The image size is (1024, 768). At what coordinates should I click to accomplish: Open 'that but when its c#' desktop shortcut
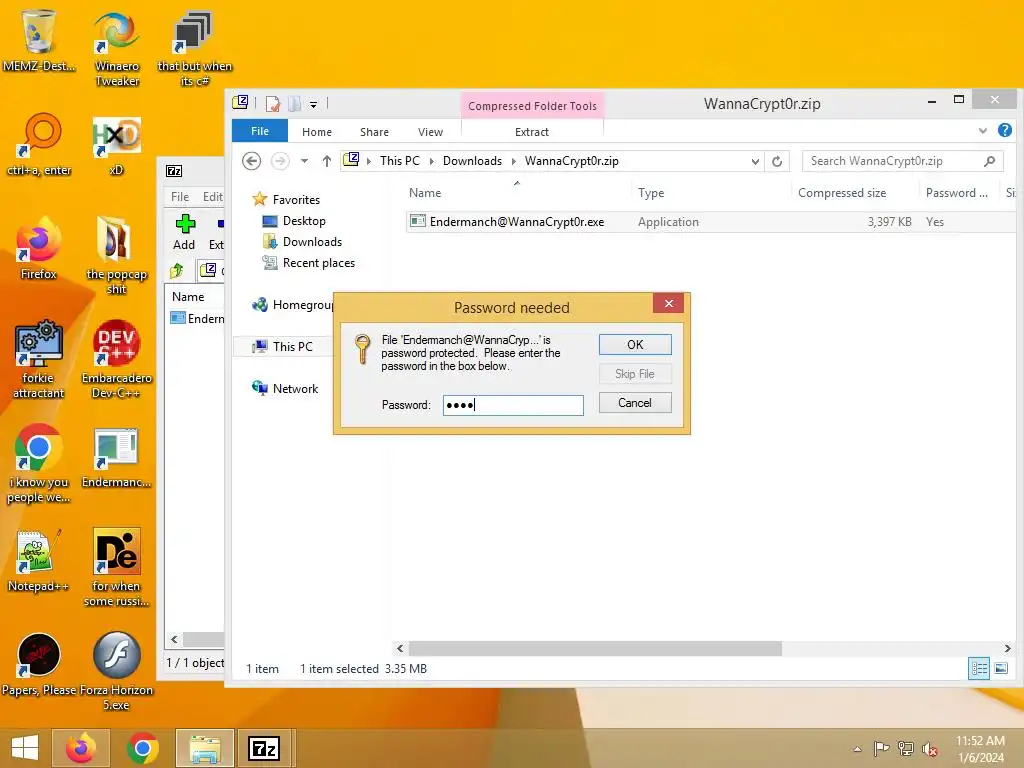195,48
